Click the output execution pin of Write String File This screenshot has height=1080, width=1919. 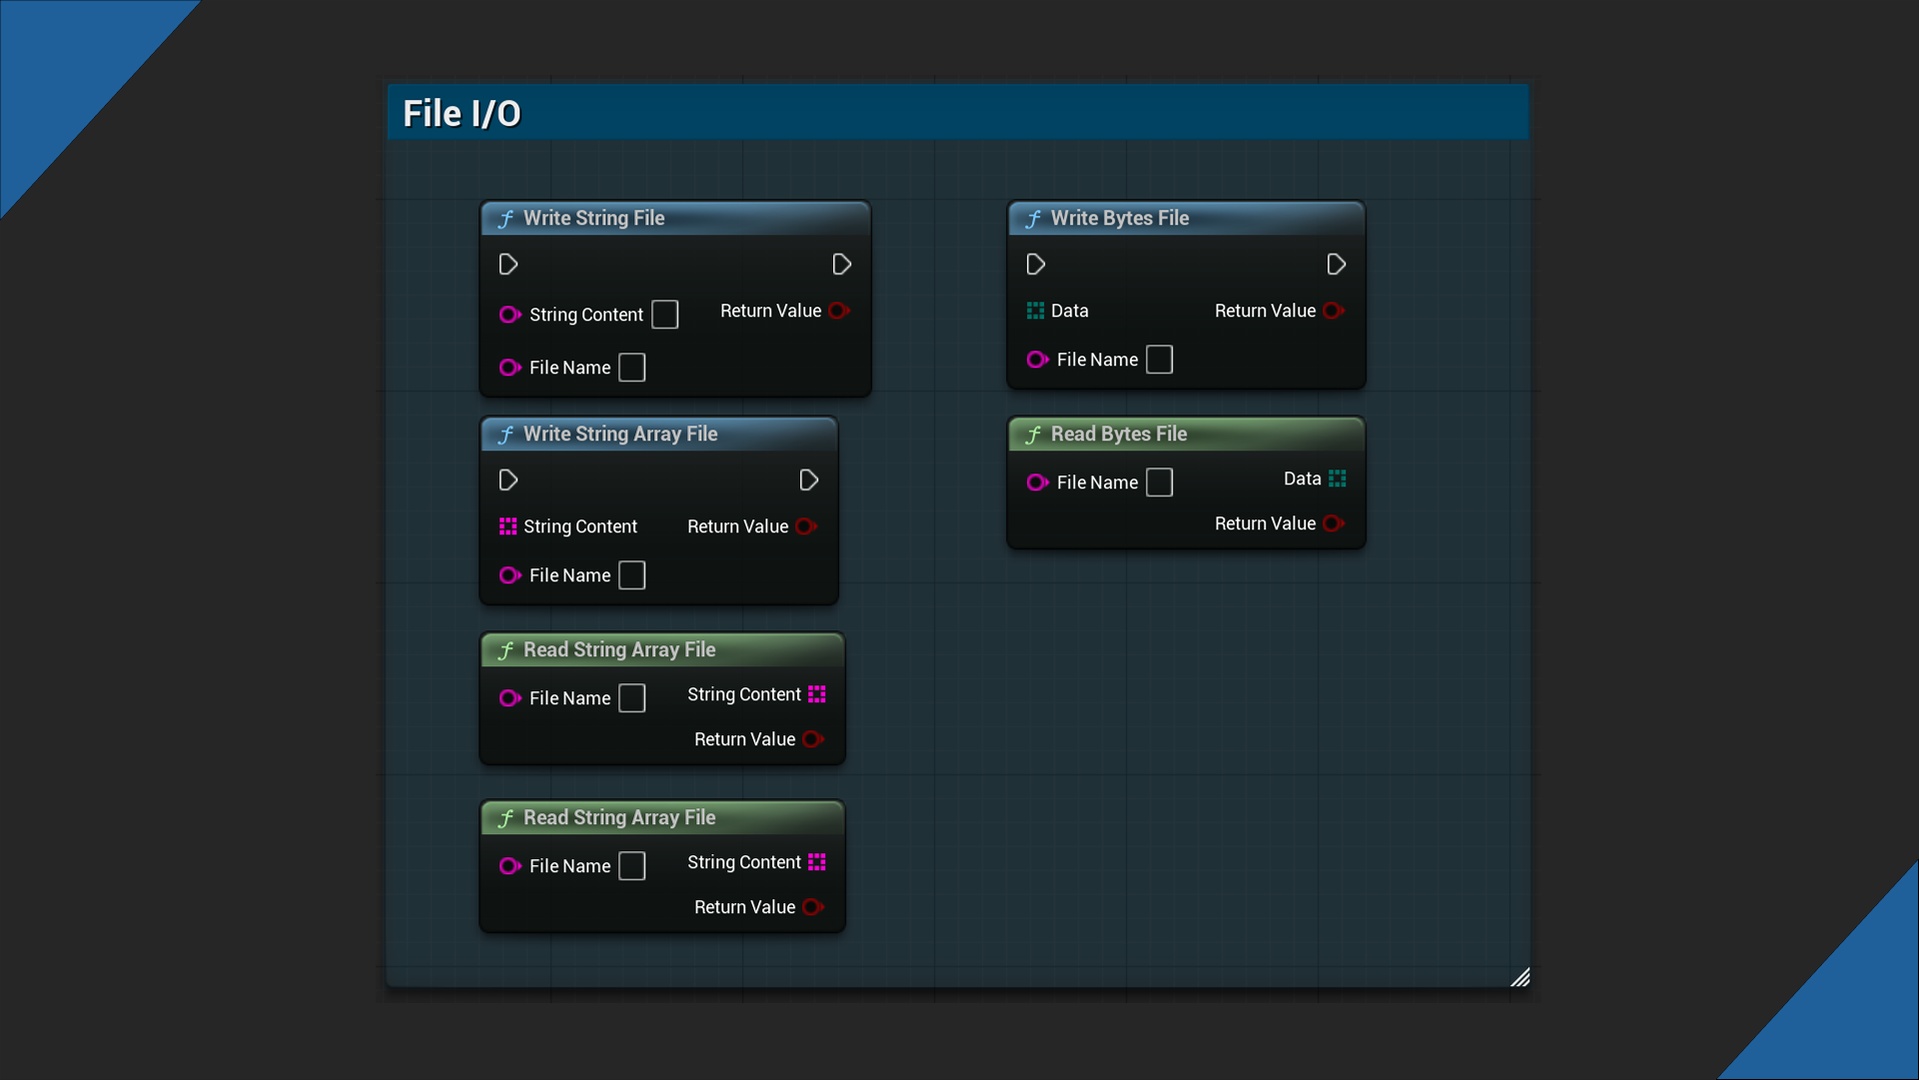point(842,264)
